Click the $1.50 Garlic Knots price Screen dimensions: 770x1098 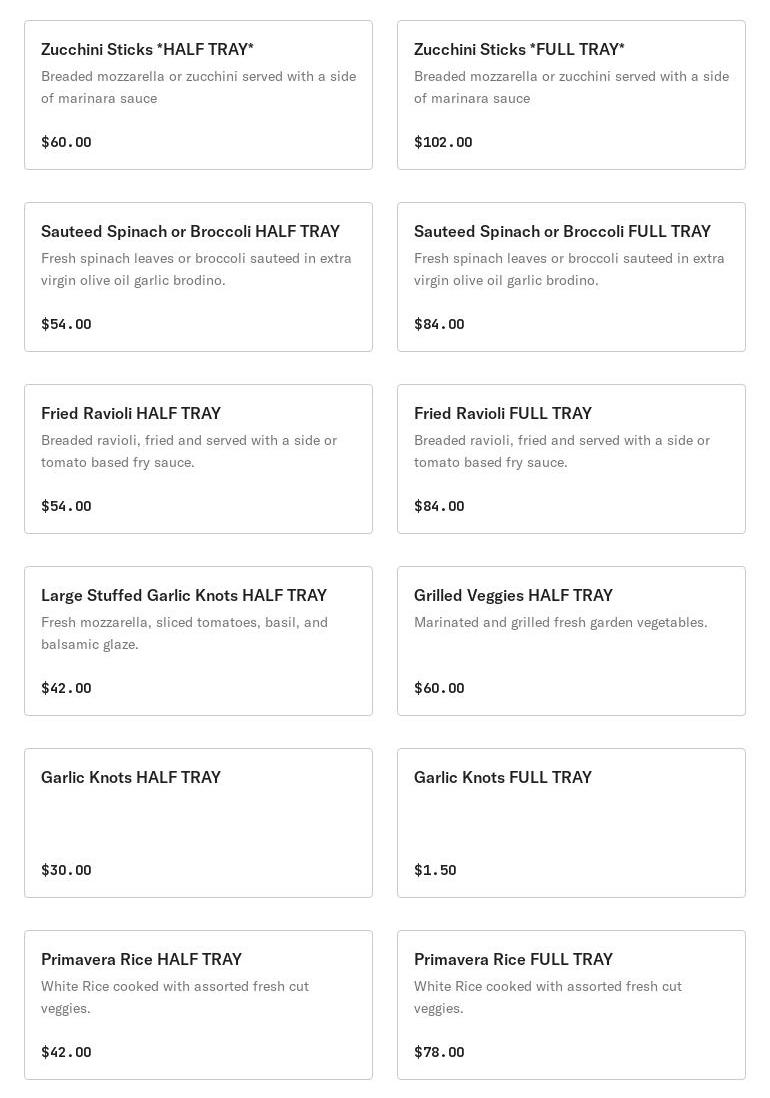coord(435,870)
